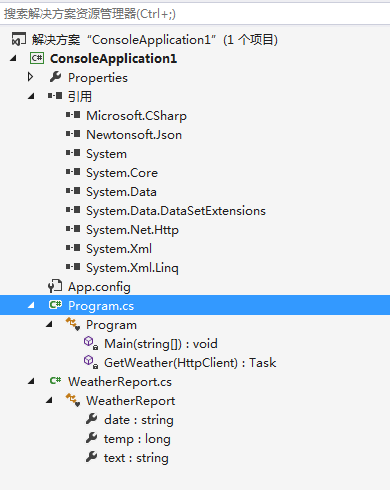Select the System reference label
Screen dimensions: 390x490
(x=106, y=154)
